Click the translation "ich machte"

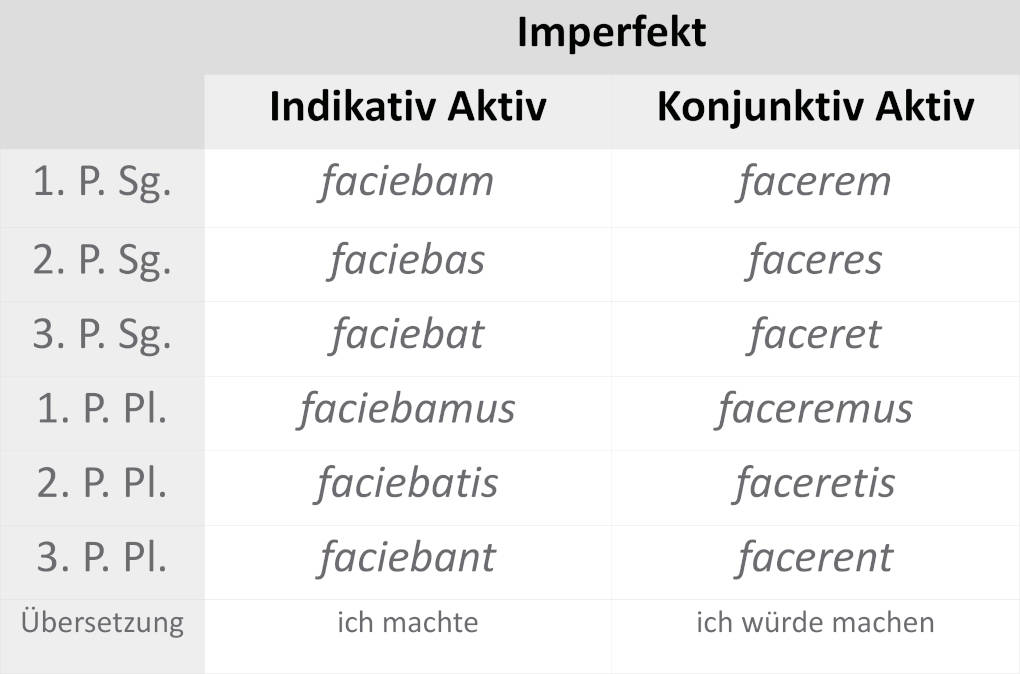coord(407,622)
